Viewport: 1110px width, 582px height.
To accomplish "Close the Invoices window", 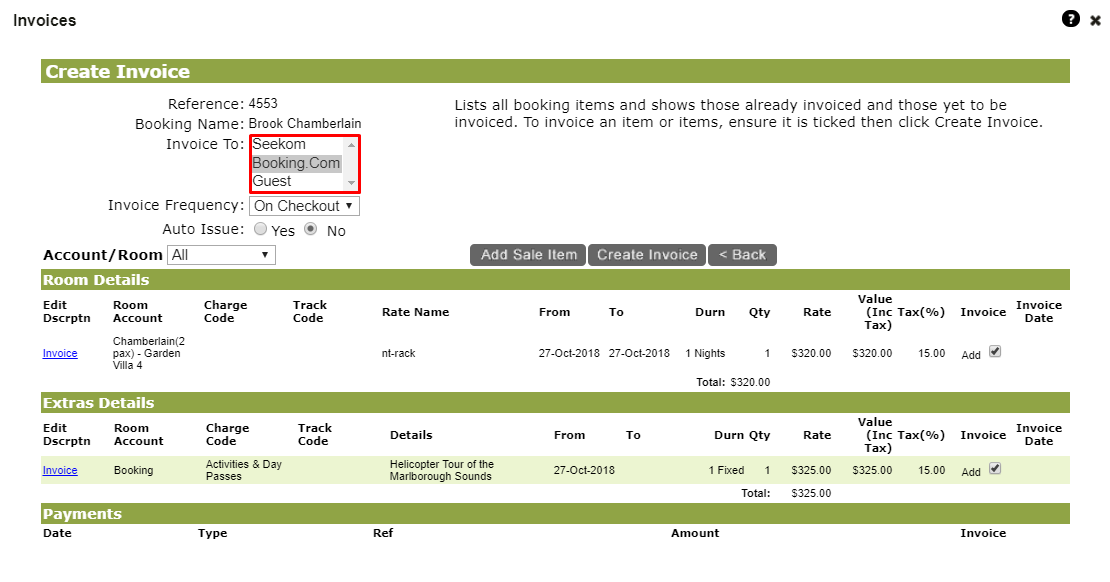I will coord(1096,19).
